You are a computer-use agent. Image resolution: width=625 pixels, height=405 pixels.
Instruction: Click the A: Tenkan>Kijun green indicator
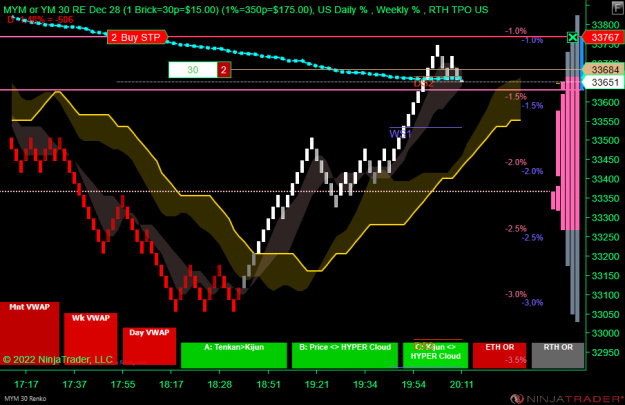tap(234, 355)
